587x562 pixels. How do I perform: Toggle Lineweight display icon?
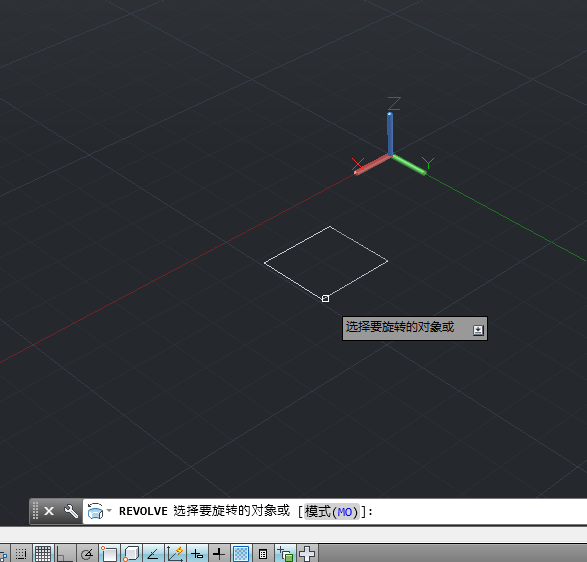pos(219,554)
